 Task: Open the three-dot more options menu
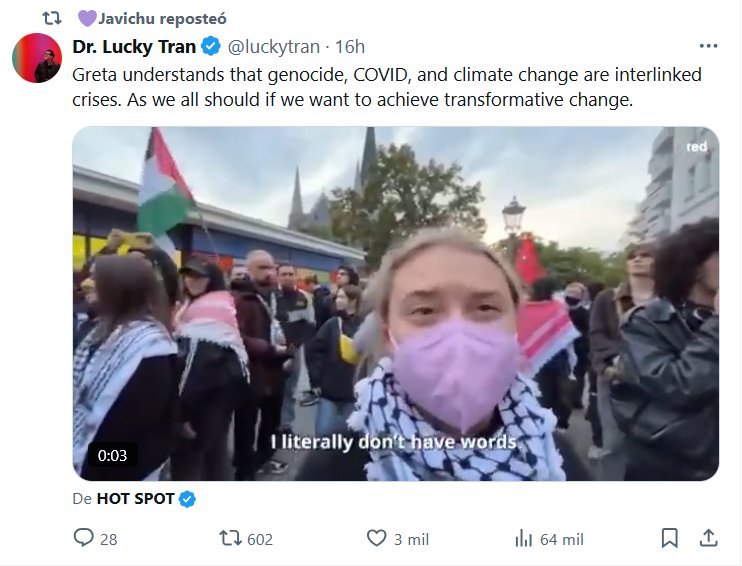click(x=708, y=46)
